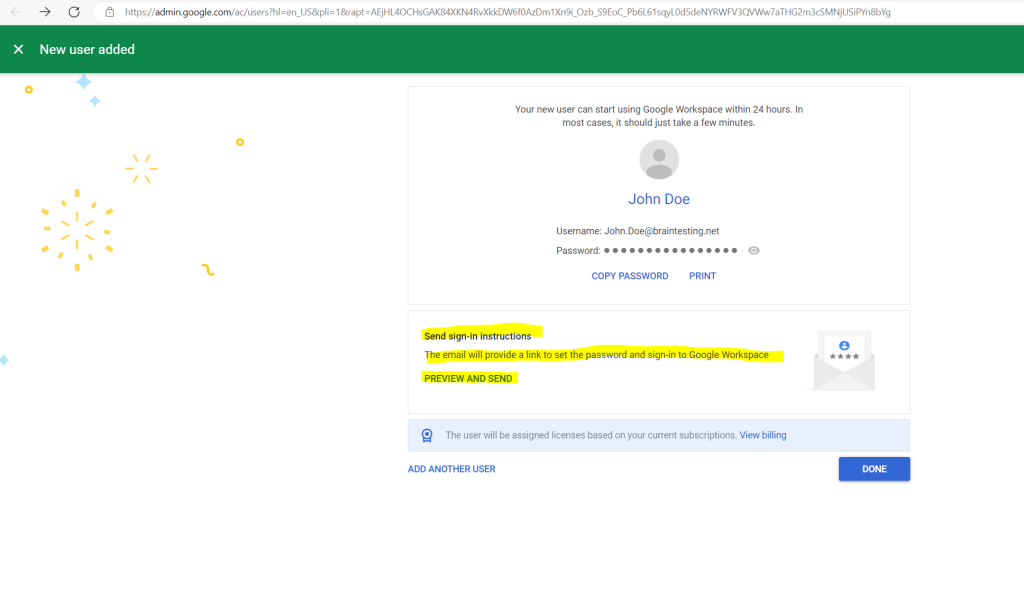Image resolution: width=1024 pixels, height=595 pixels.
Task: Click the hidden password dots
Action: [671, 250]
